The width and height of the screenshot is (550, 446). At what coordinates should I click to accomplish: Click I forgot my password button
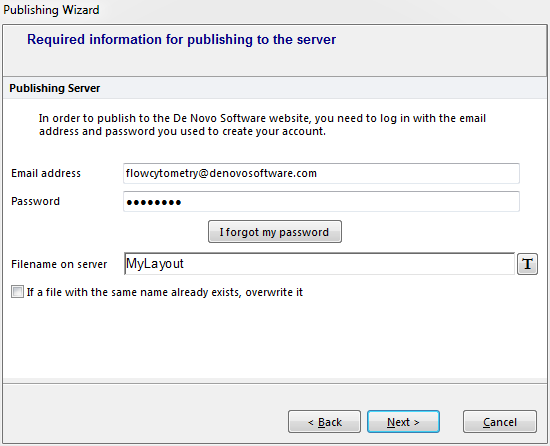[x=275, y=231]
